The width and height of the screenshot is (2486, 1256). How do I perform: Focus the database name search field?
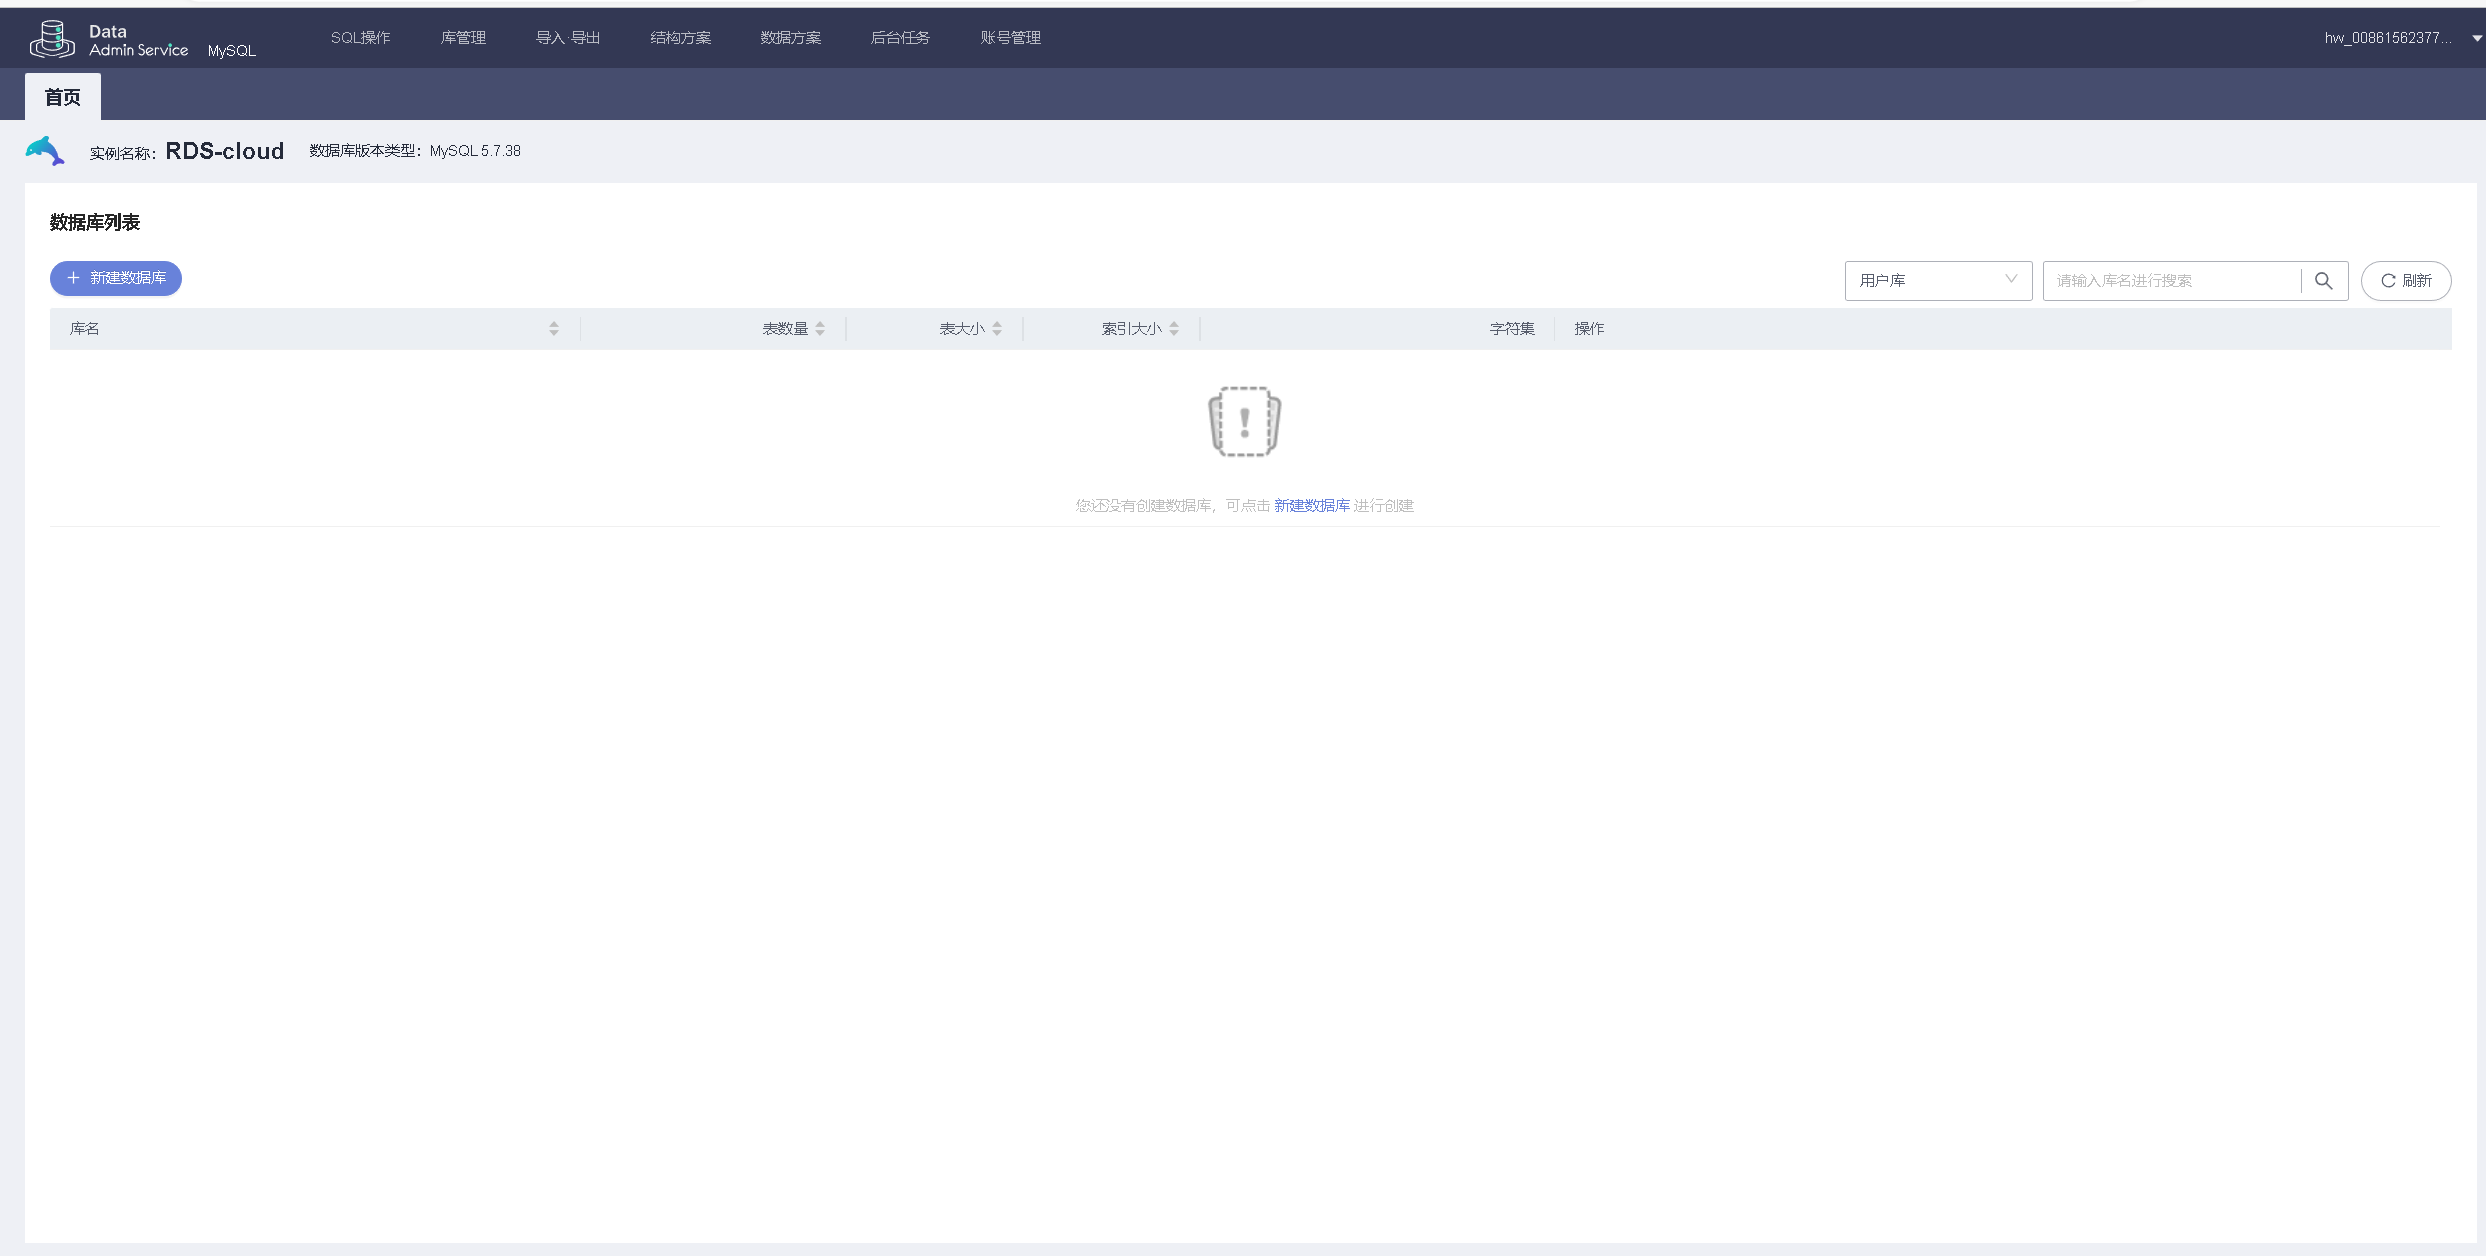click(x=2170, y=281)
